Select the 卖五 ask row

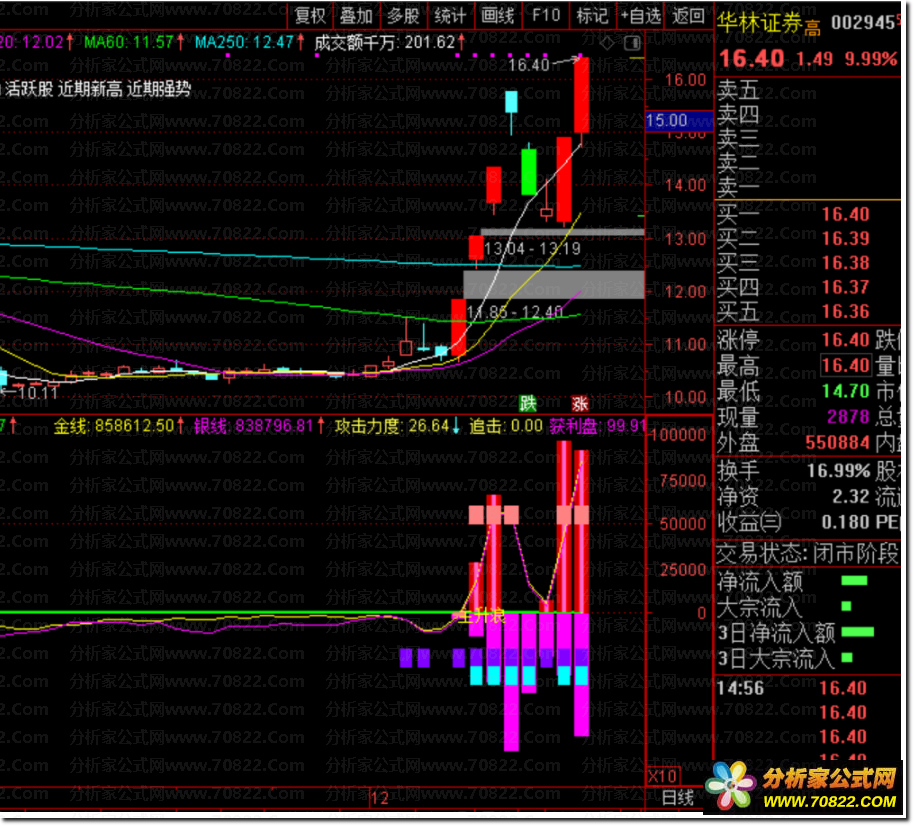[808, 90]
